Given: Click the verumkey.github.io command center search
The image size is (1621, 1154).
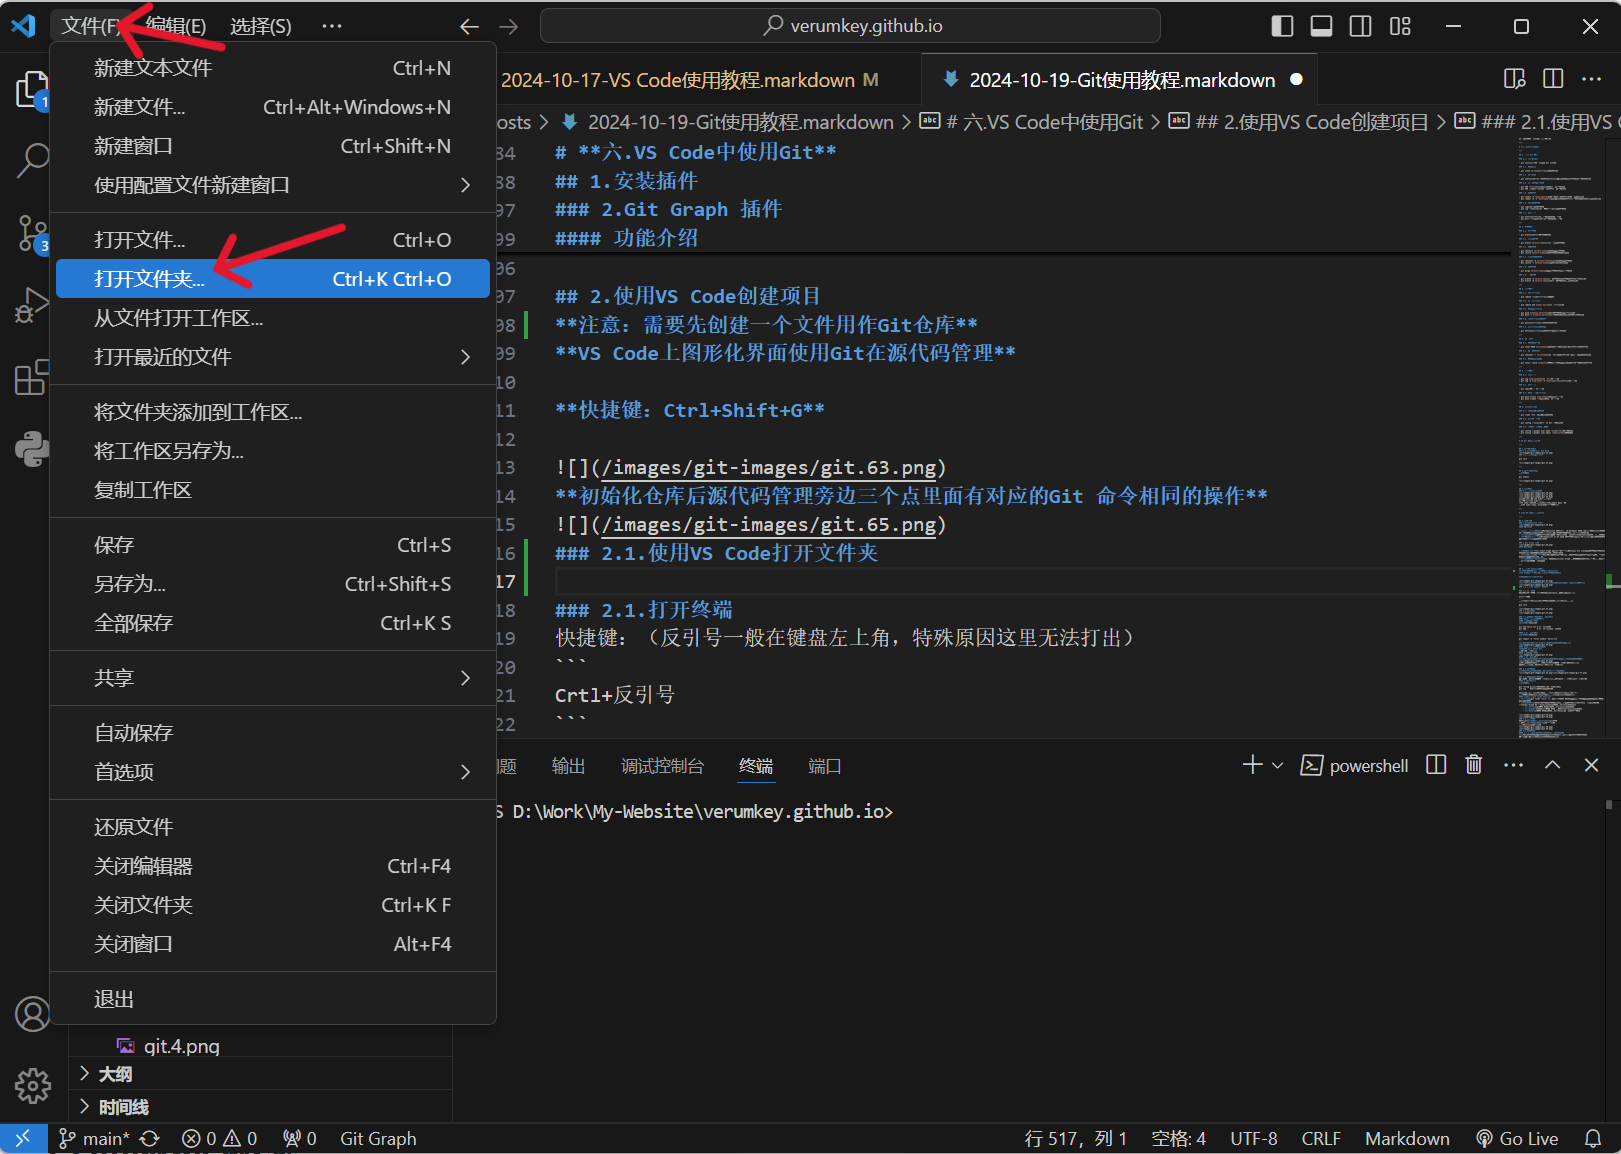Looking at the screenshot, I should [x=850, y=26].
